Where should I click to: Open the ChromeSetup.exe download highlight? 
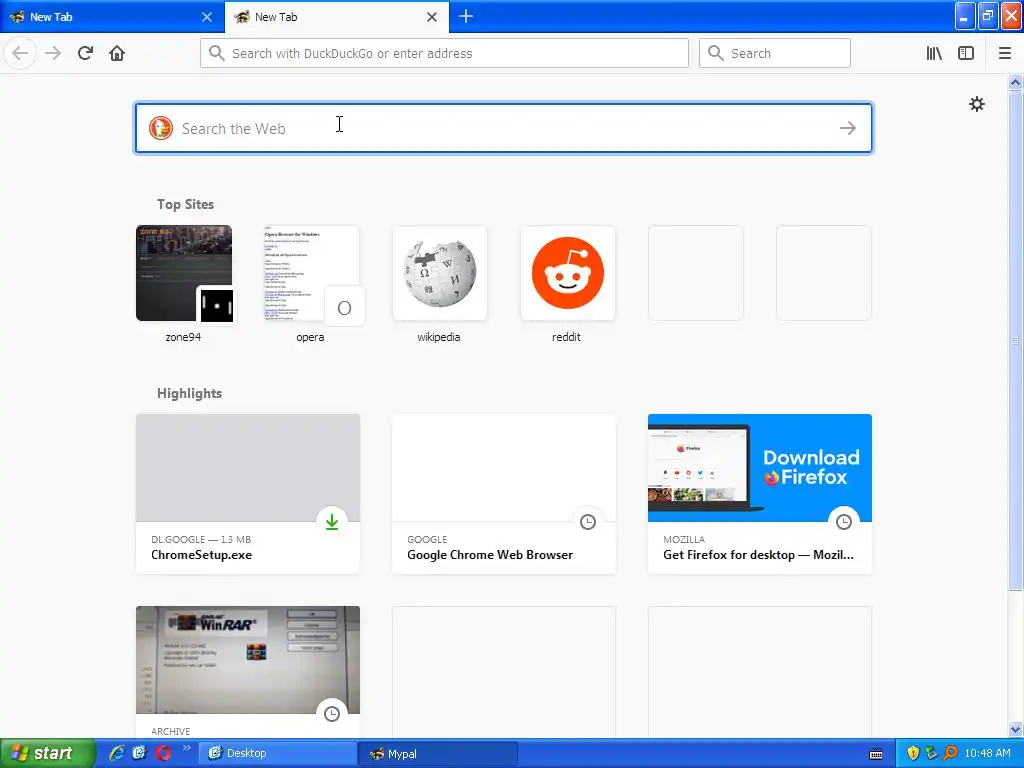tap(248, 494)
